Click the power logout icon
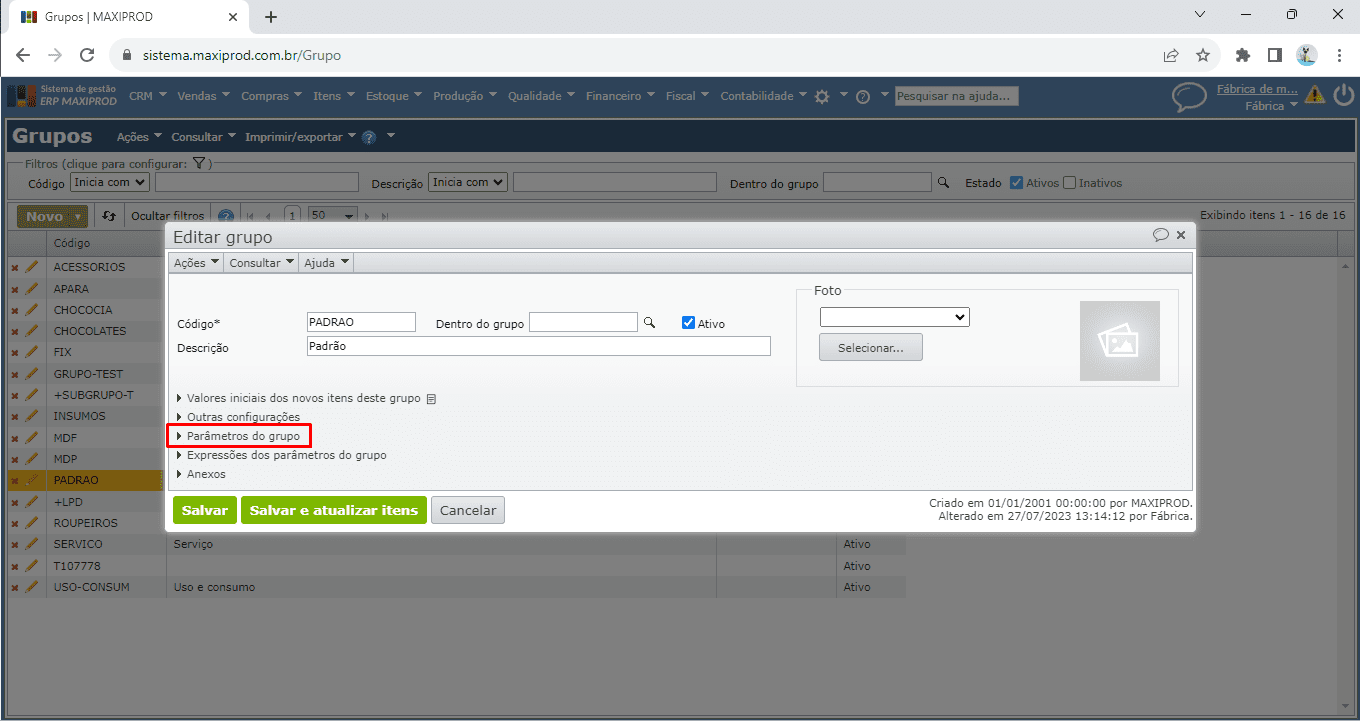The image size is (1360, 721). [1343, 95]
